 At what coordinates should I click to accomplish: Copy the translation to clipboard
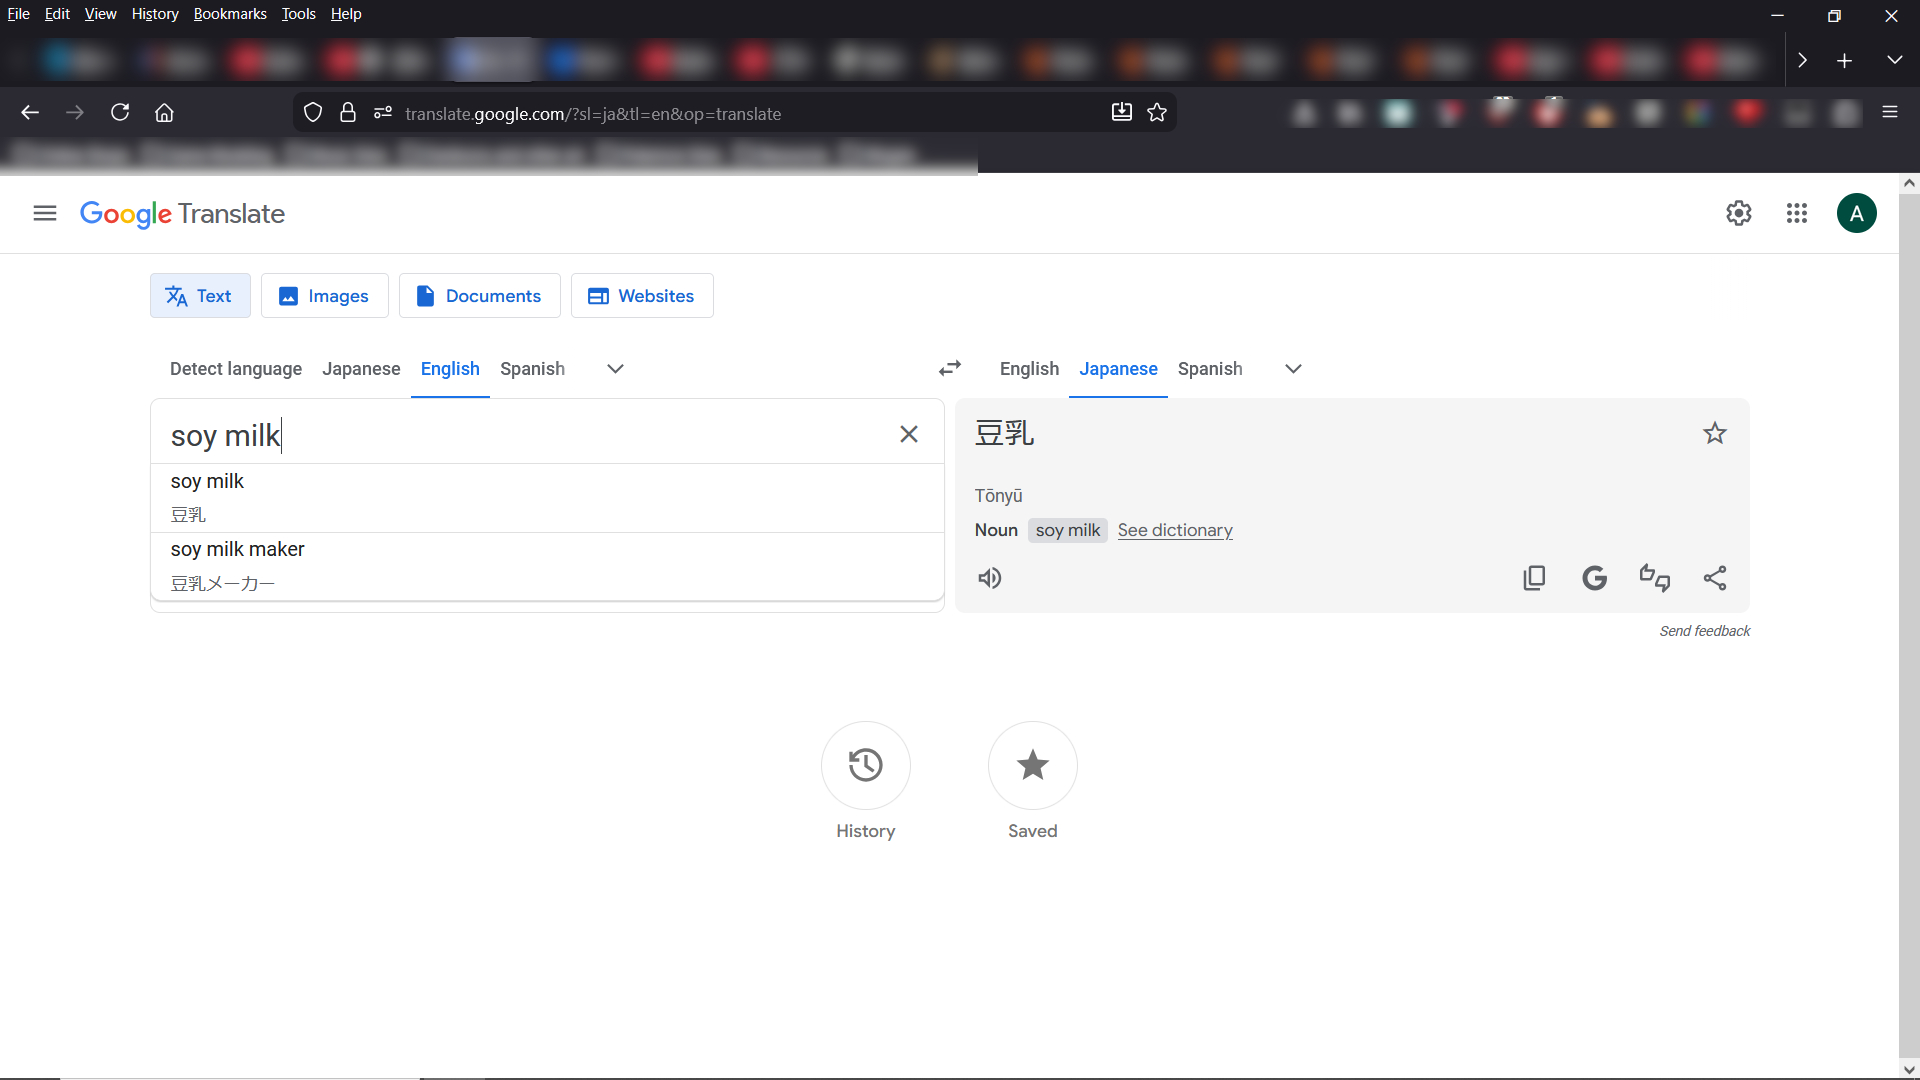(1534, 578)
